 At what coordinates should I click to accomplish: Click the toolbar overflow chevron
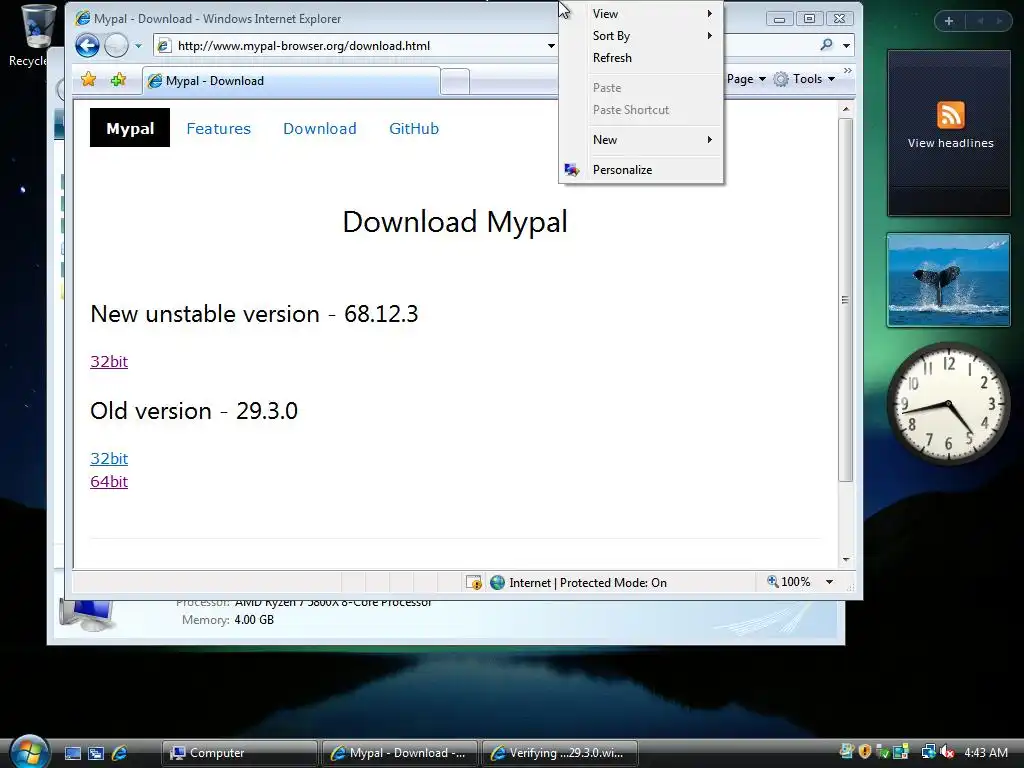click(847, 71)
